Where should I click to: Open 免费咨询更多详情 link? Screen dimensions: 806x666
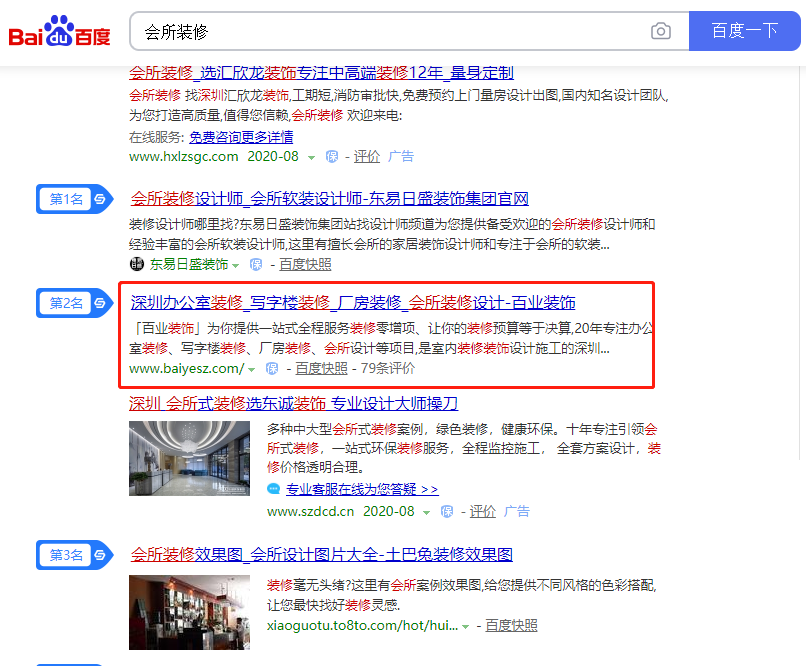[241, 137]
